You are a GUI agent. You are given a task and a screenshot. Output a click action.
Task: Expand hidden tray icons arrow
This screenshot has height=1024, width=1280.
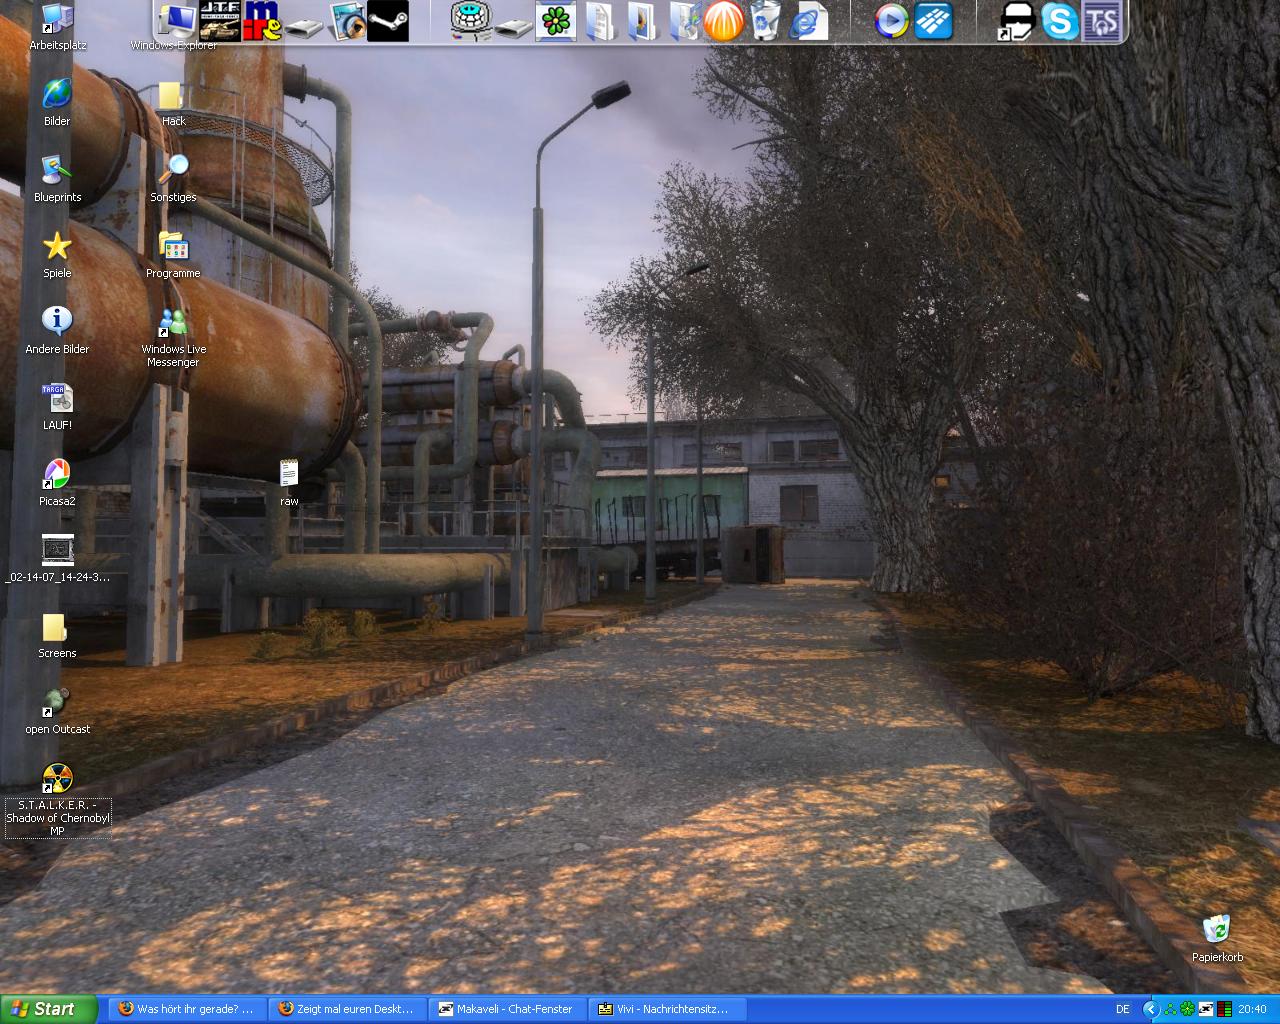[x=1151, y=1009]
